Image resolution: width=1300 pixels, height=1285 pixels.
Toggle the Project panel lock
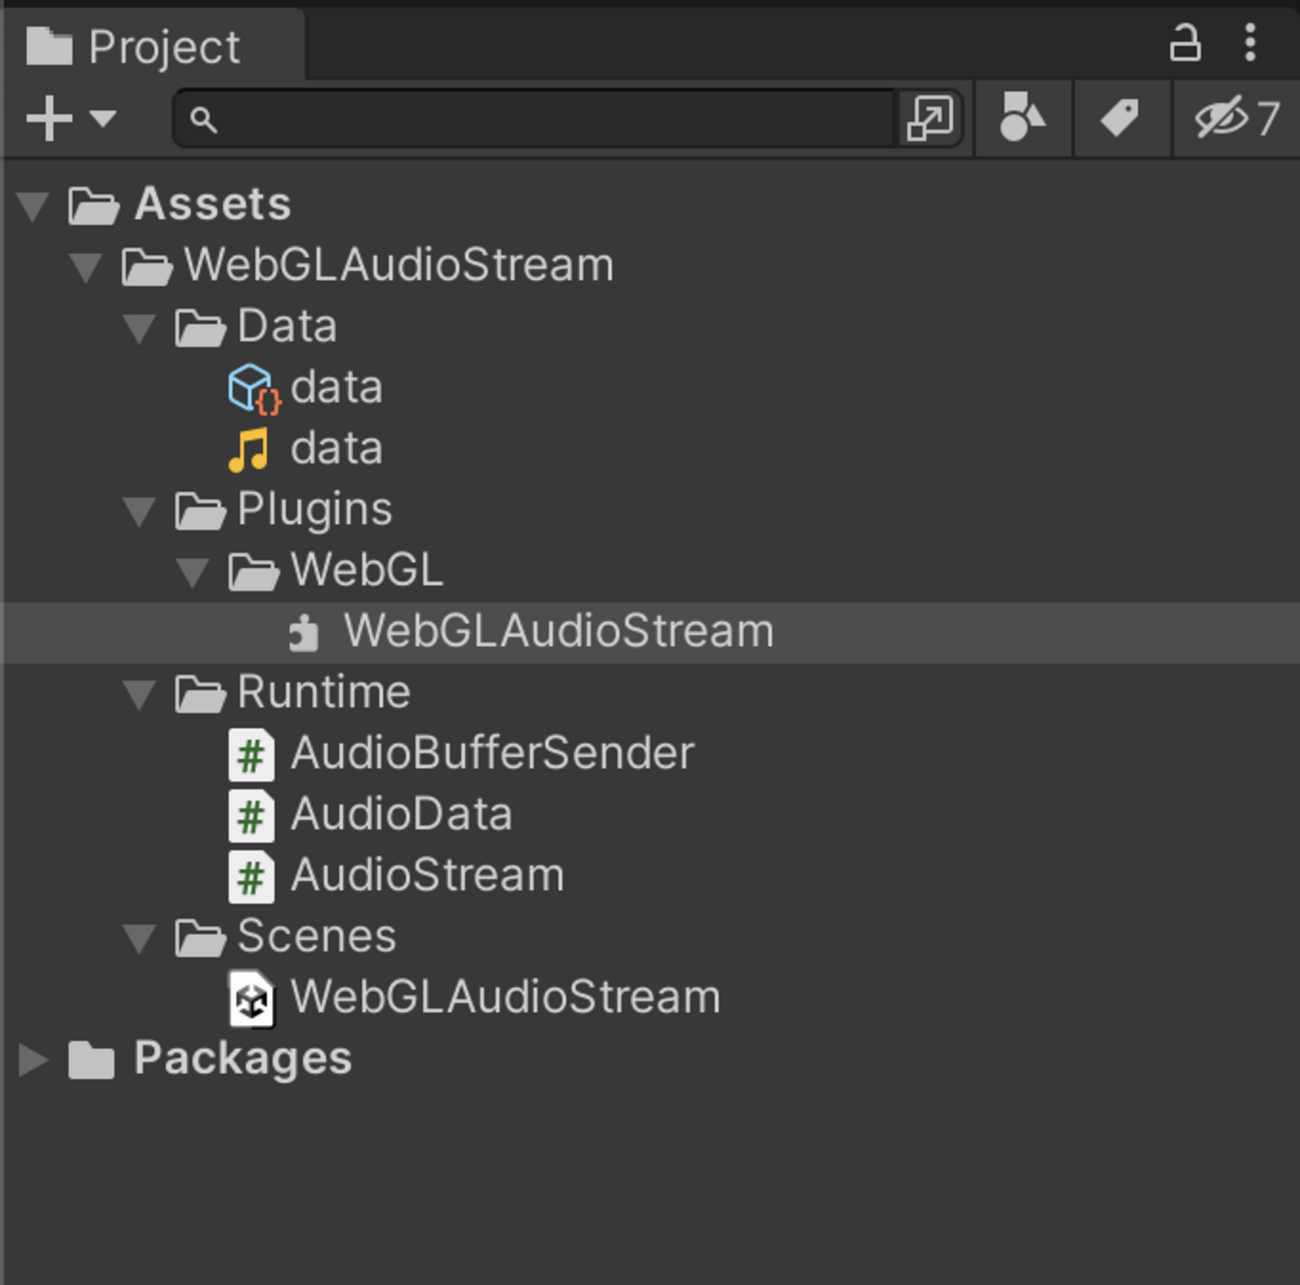click(1185, 44)
